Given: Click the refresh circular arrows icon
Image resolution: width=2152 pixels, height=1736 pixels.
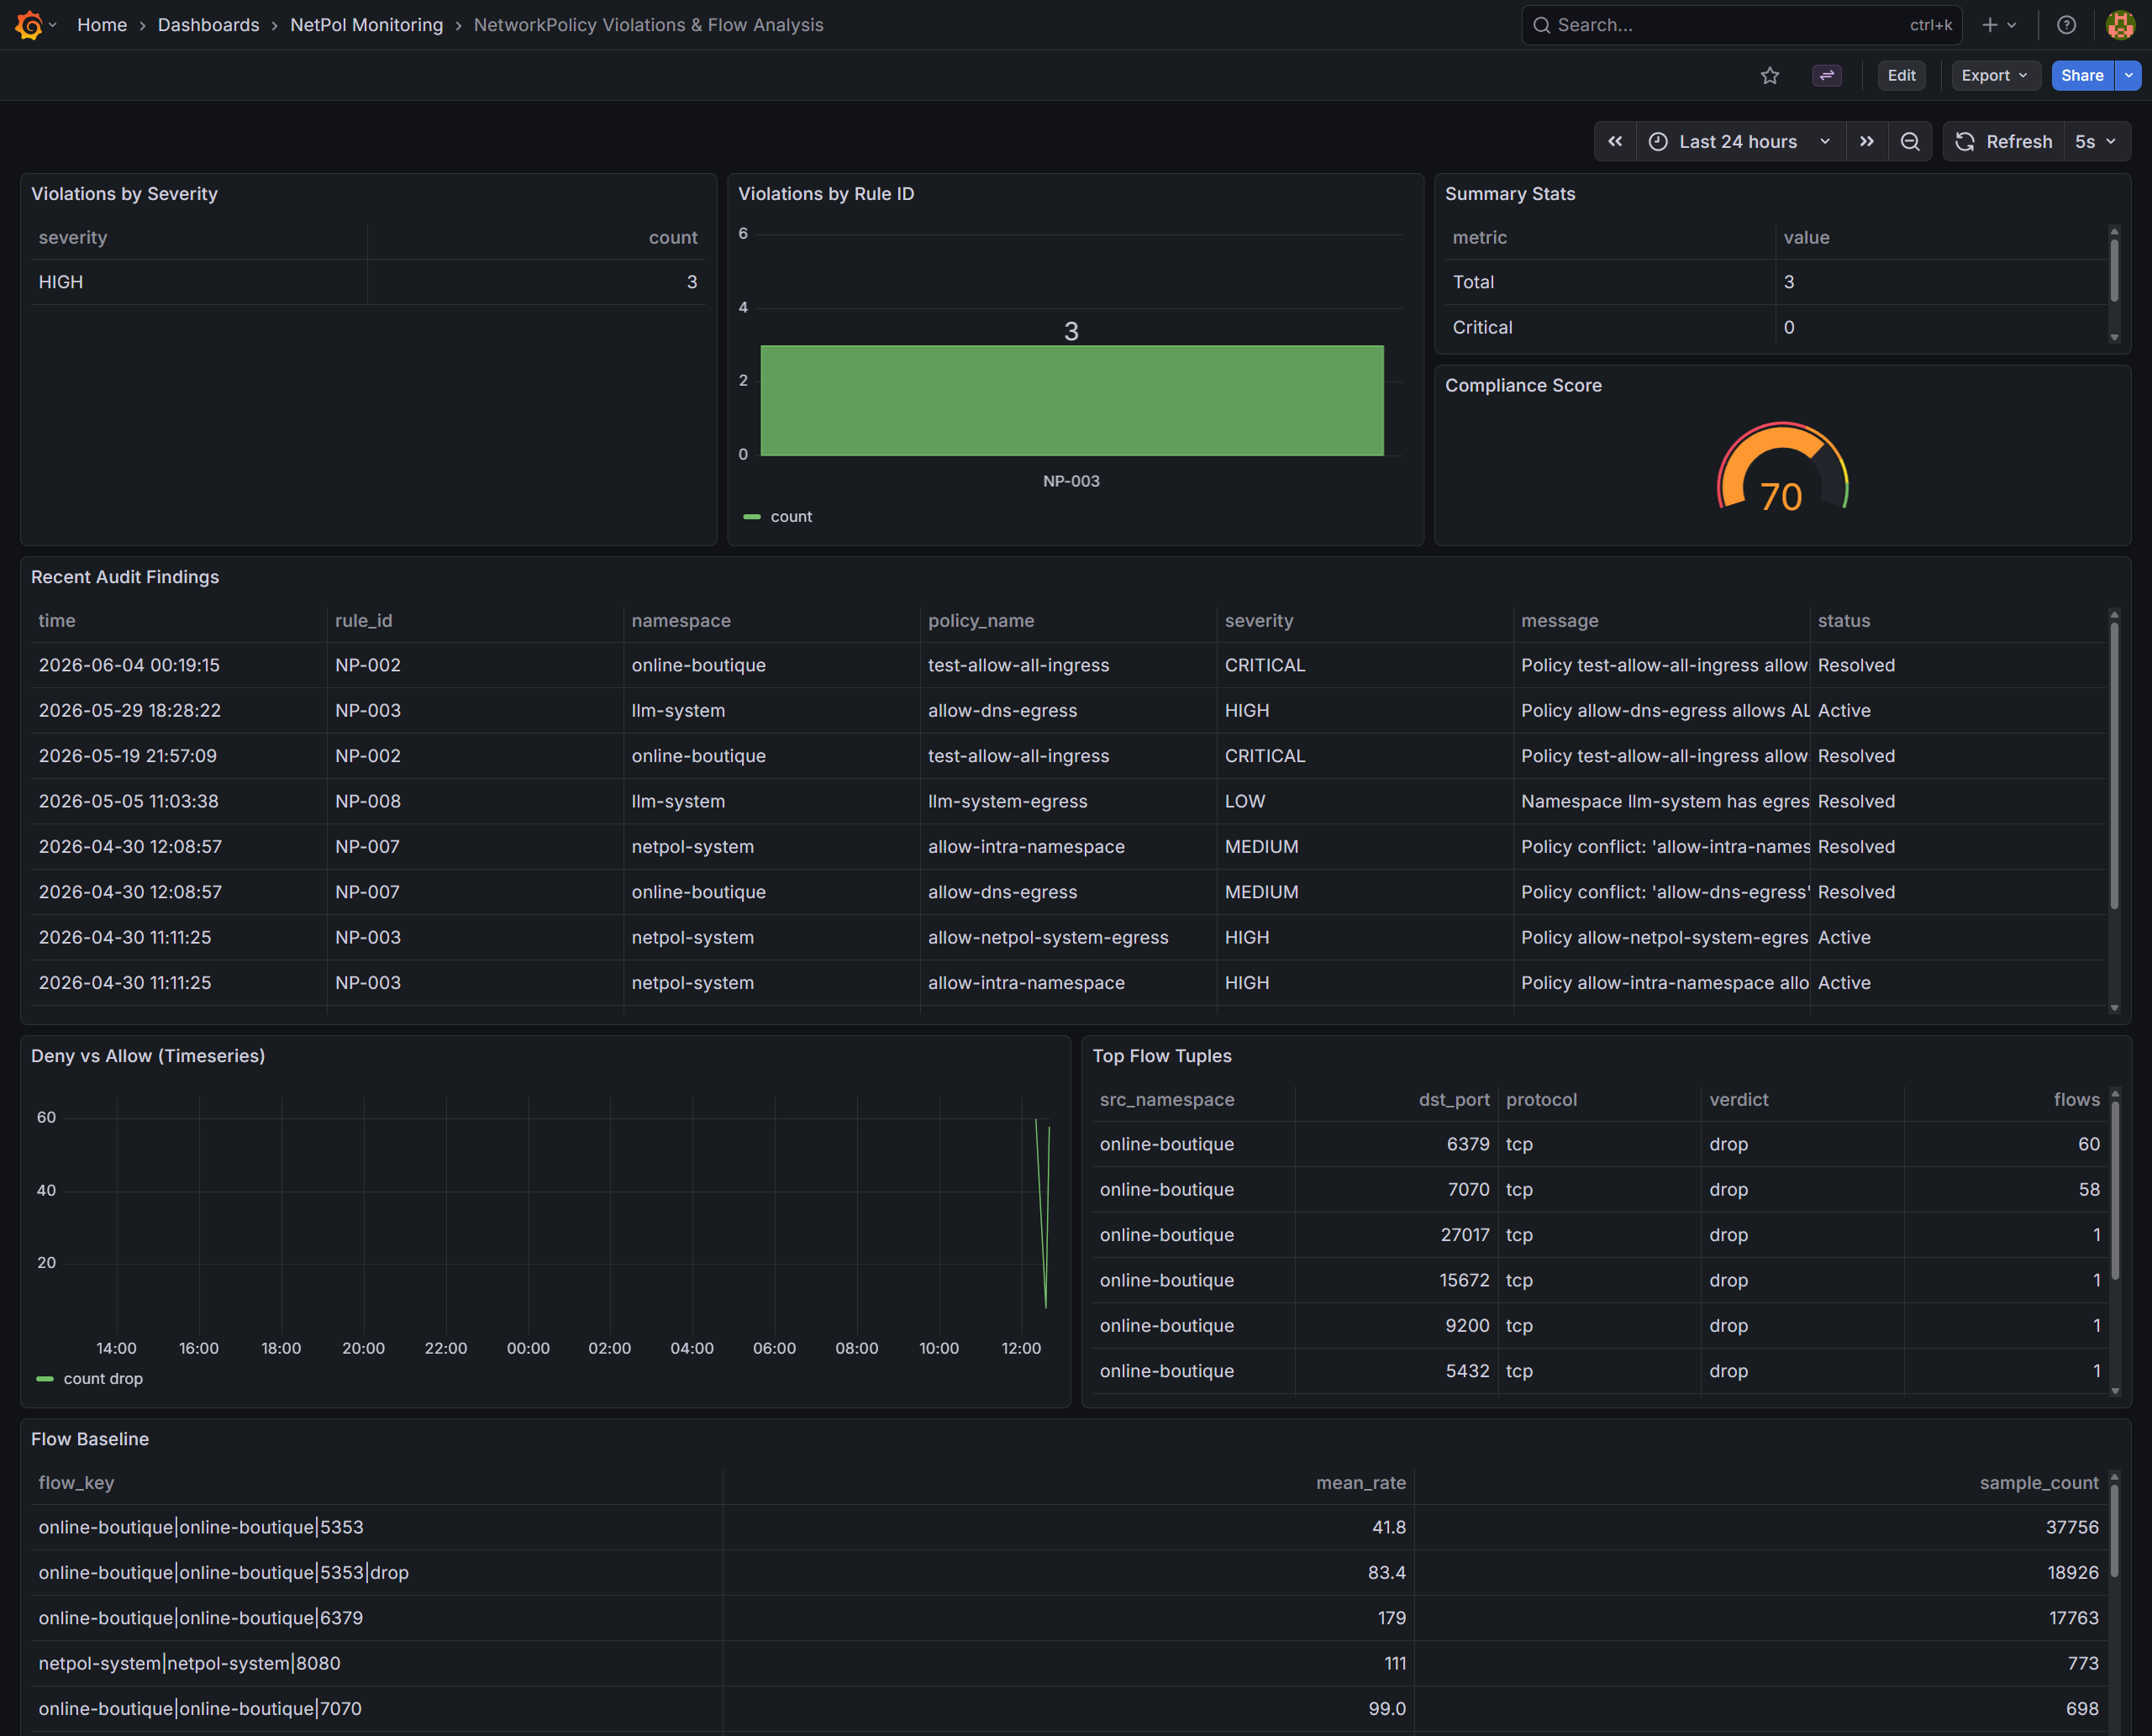Looking at the screenshot, I should point(1965,142).
